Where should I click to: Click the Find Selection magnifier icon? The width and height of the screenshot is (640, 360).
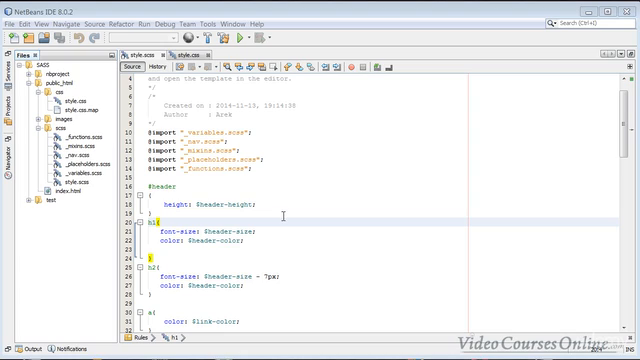(227, 67)
